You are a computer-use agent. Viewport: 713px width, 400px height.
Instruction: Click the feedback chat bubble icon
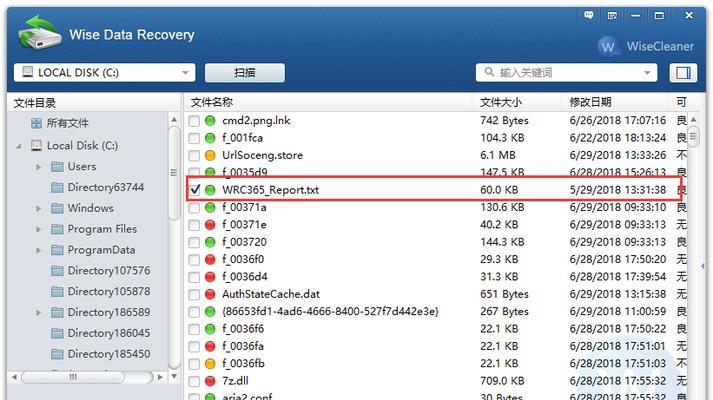click(589, 15)
